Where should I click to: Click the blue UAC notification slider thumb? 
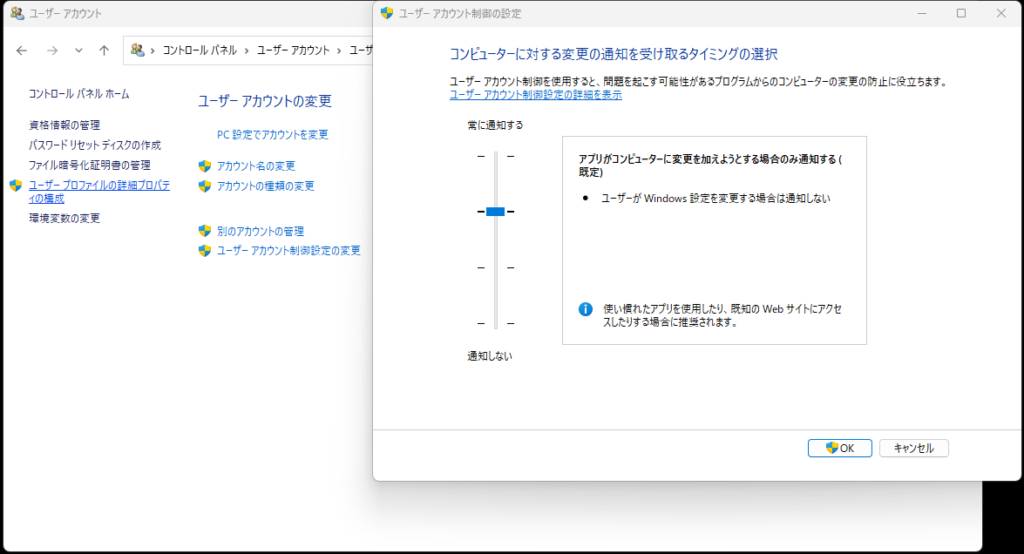click(495, 211)
